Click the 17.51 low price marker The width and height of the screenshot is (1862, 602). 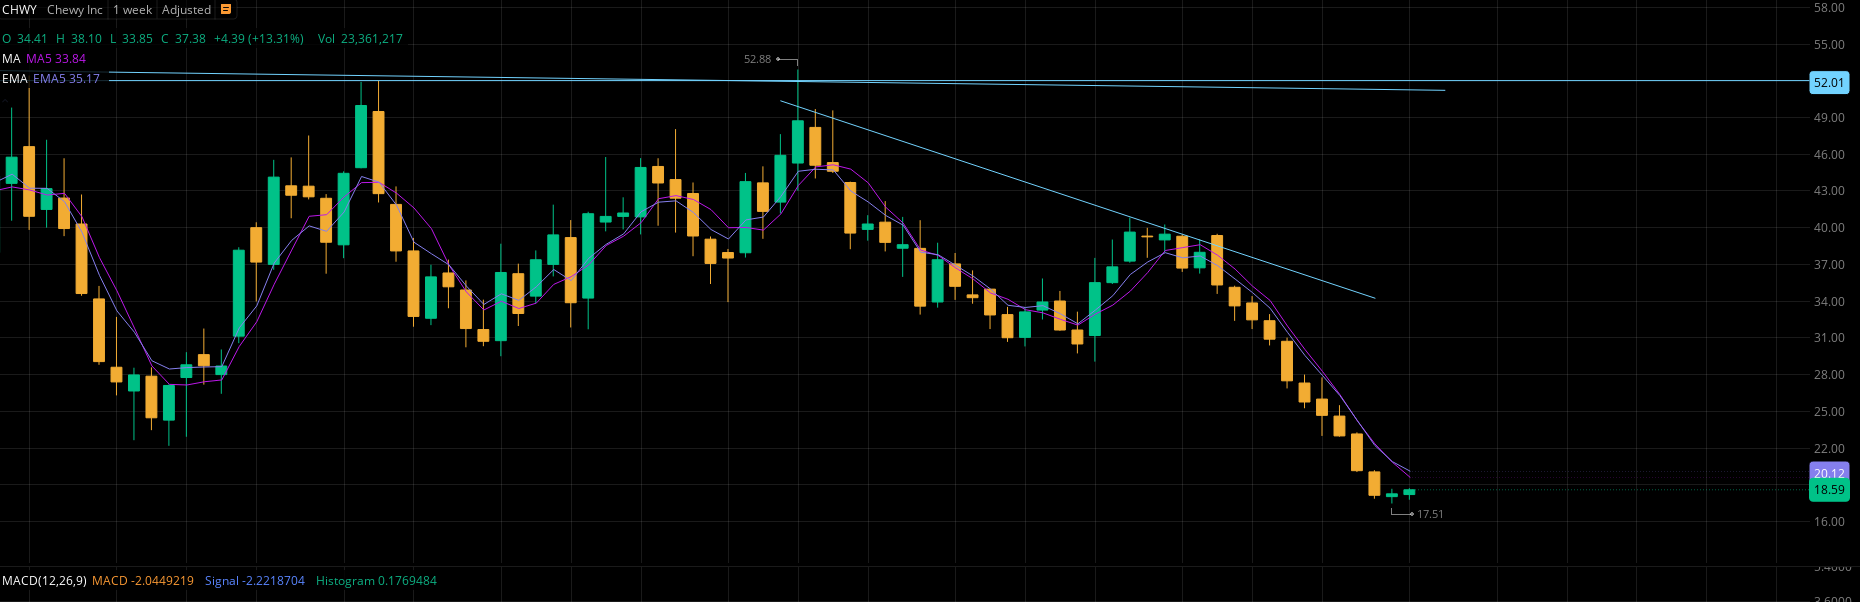click(x=1430, y=514)
